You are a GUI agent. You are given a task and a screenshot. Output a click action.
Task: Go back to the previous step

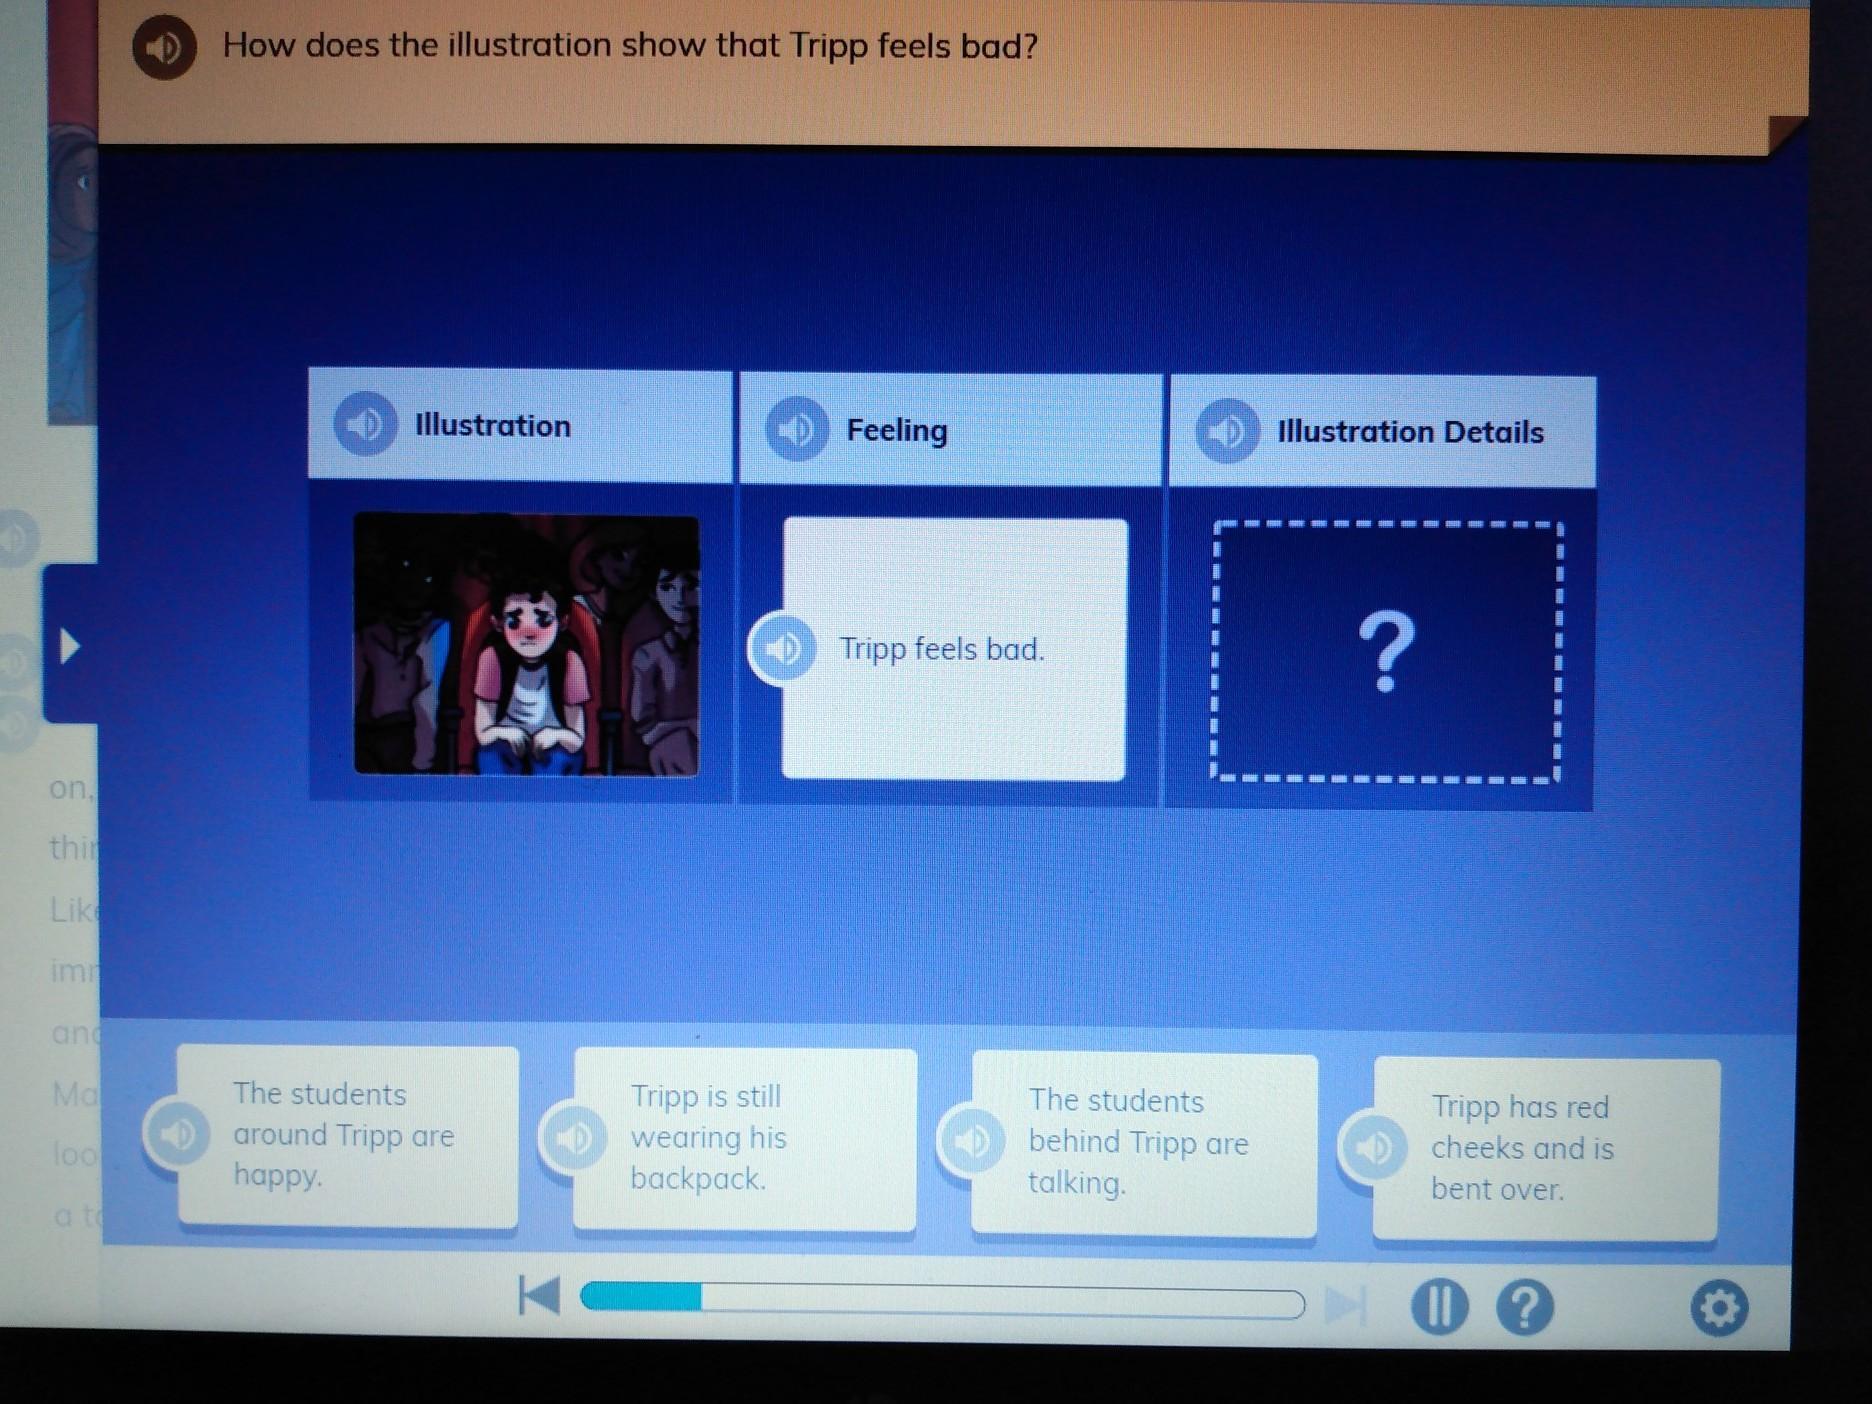coord(540,1297)
